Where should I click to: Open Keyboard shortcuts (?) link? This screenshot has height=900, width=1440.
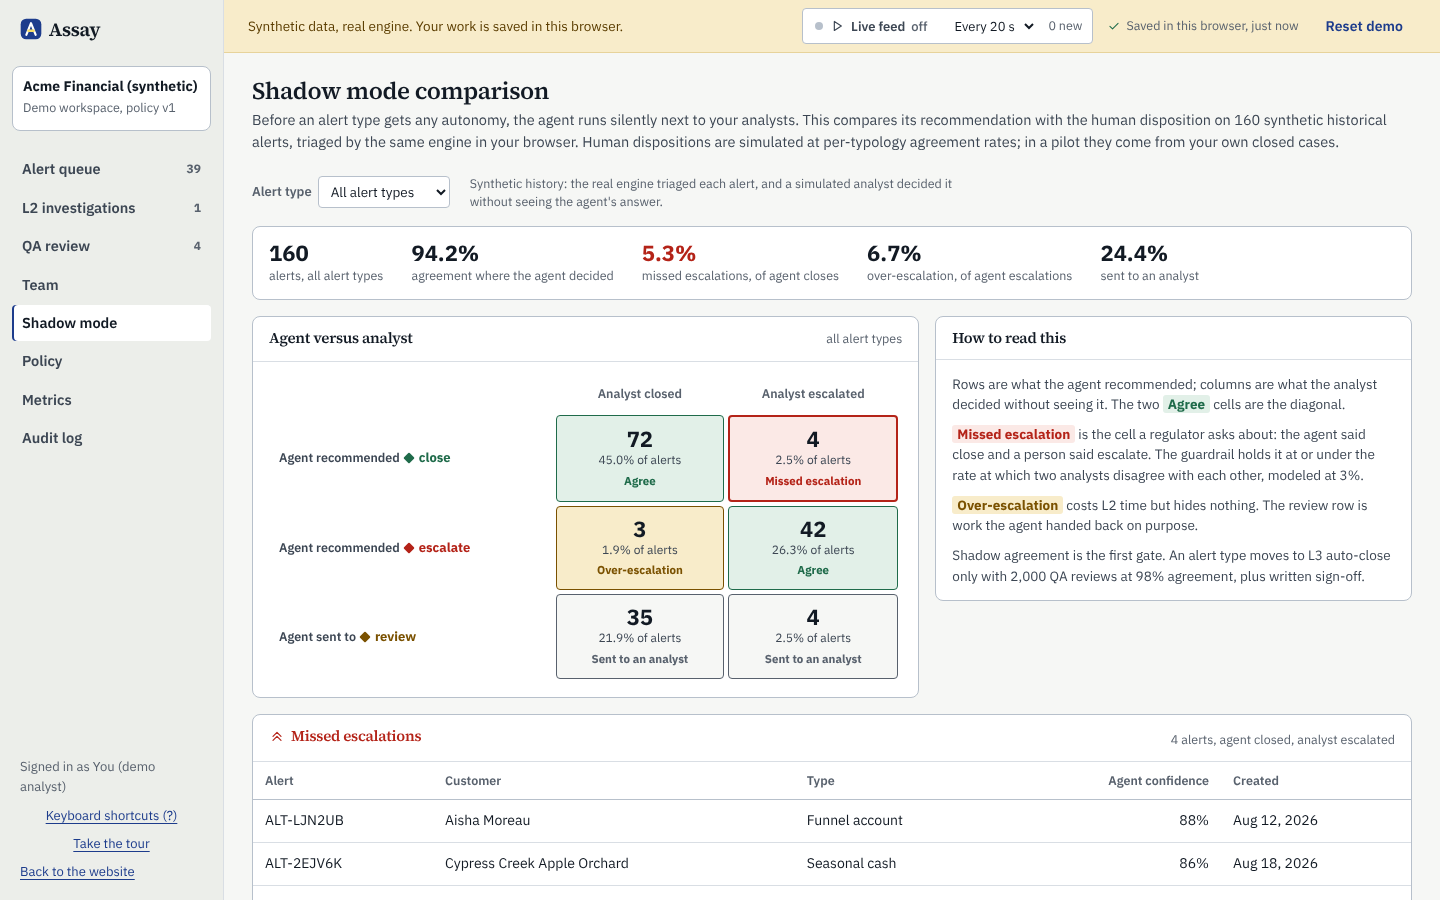click(x=111, y=816)
